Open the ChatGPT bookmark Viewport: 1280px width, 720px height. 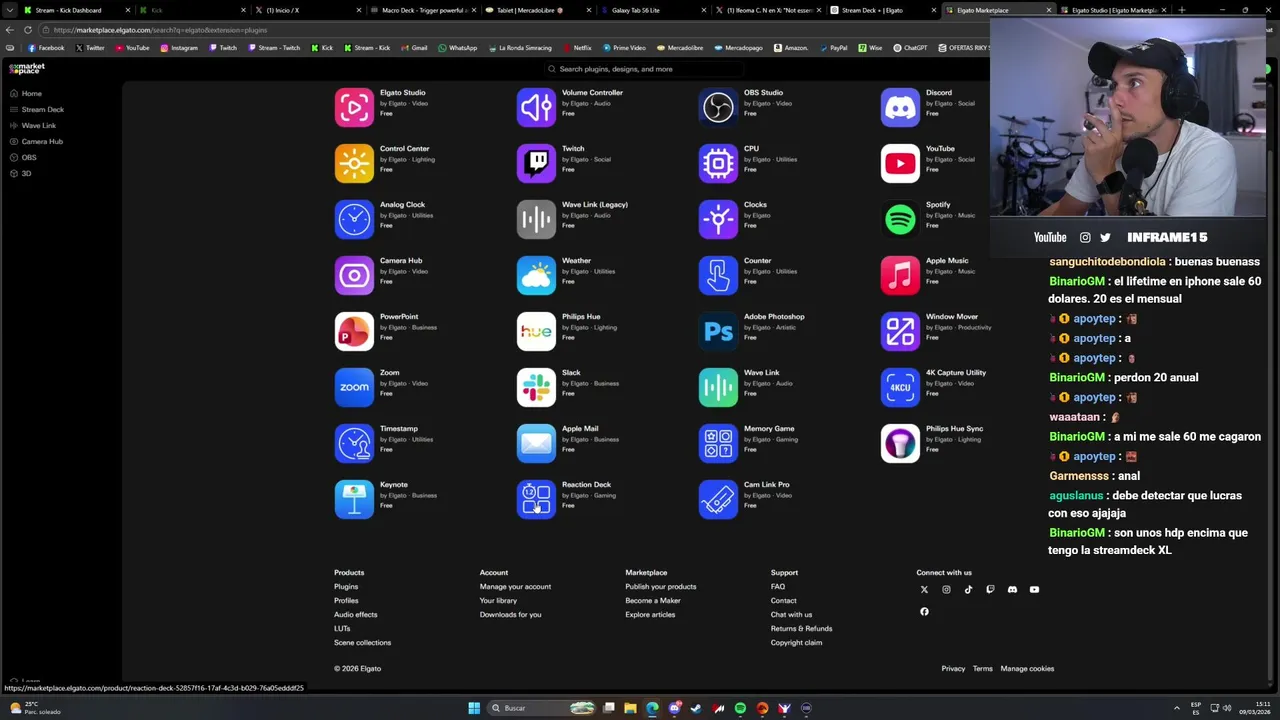(910, 48)
